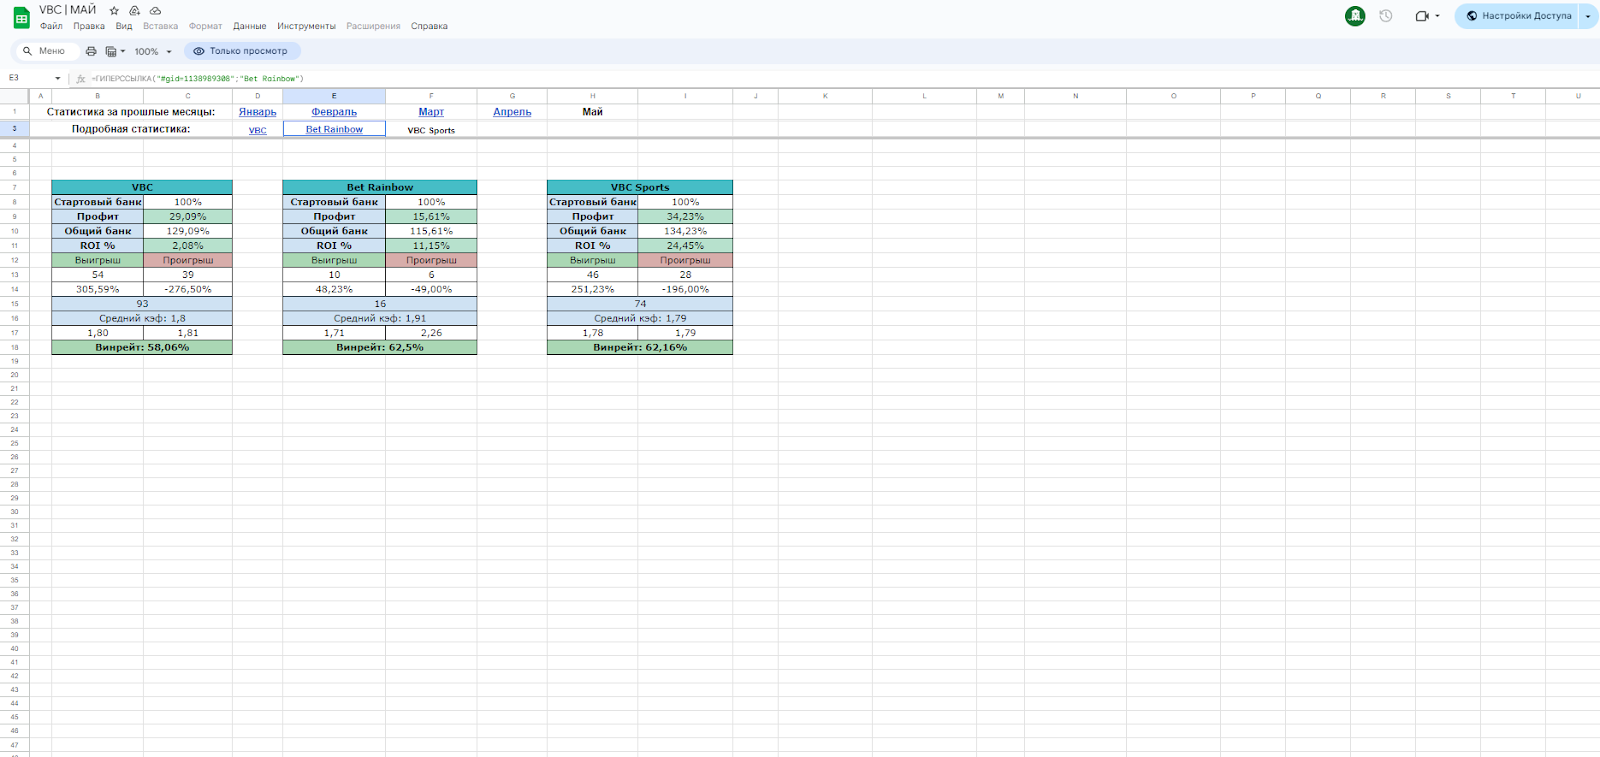Screen dimensions: 1600x757
Task: Click the Настройки Доступа share button
Action: click(1517, 16)
